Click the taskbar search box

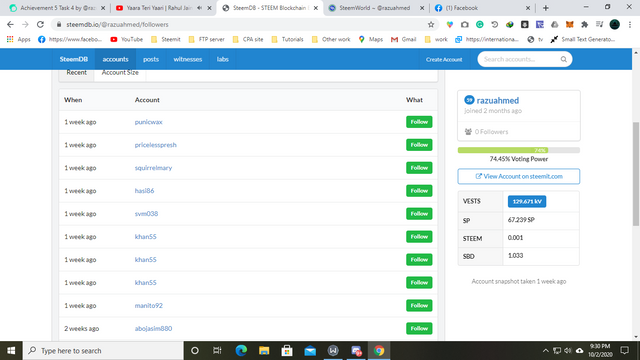coord(103,351)
